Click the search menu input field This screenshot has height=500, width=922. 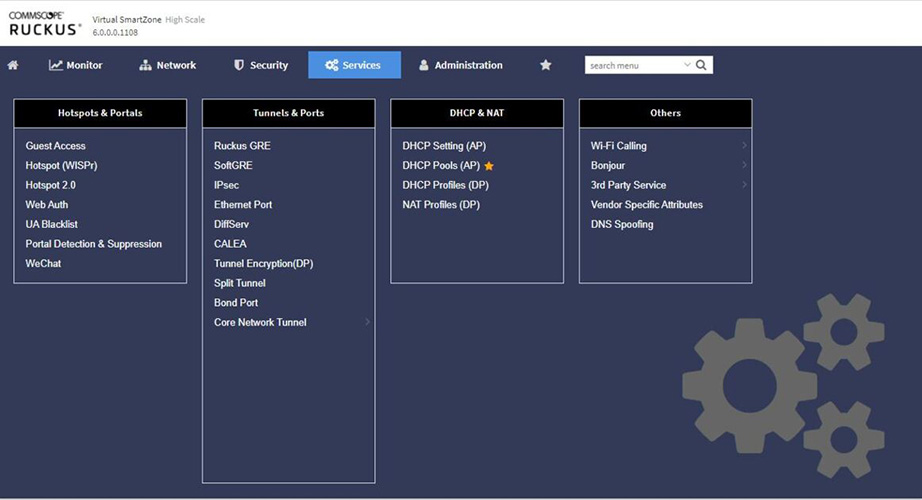pos(633,65)
